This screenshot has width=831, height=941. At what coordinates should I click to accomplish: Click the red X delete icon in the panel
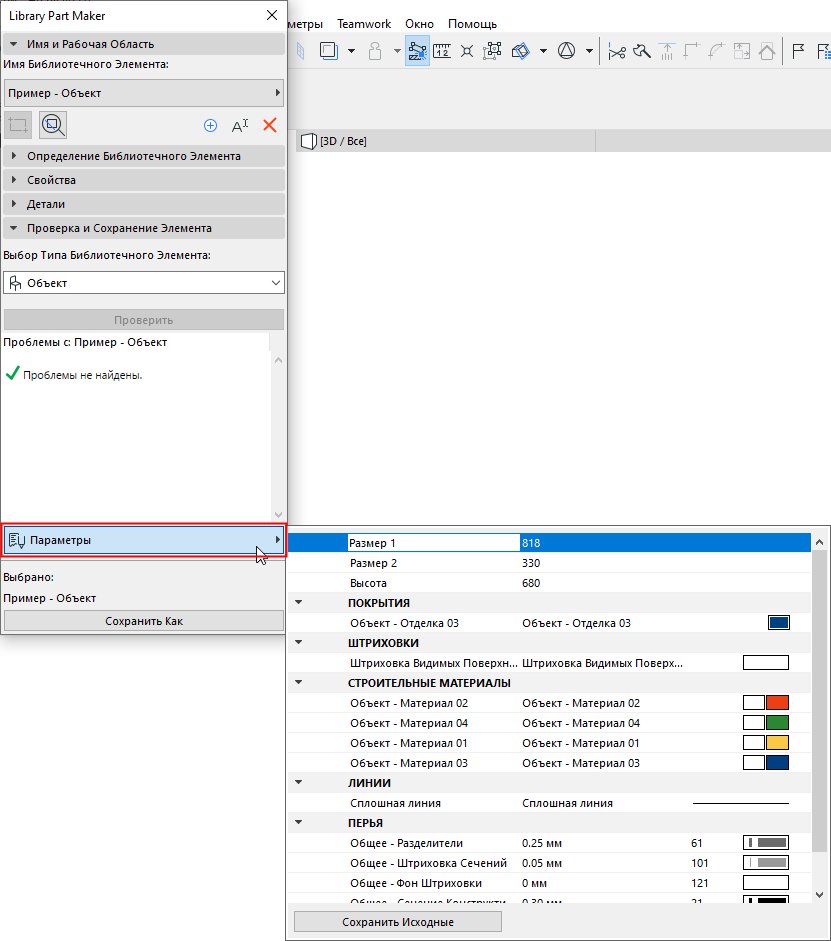point(268,125)
